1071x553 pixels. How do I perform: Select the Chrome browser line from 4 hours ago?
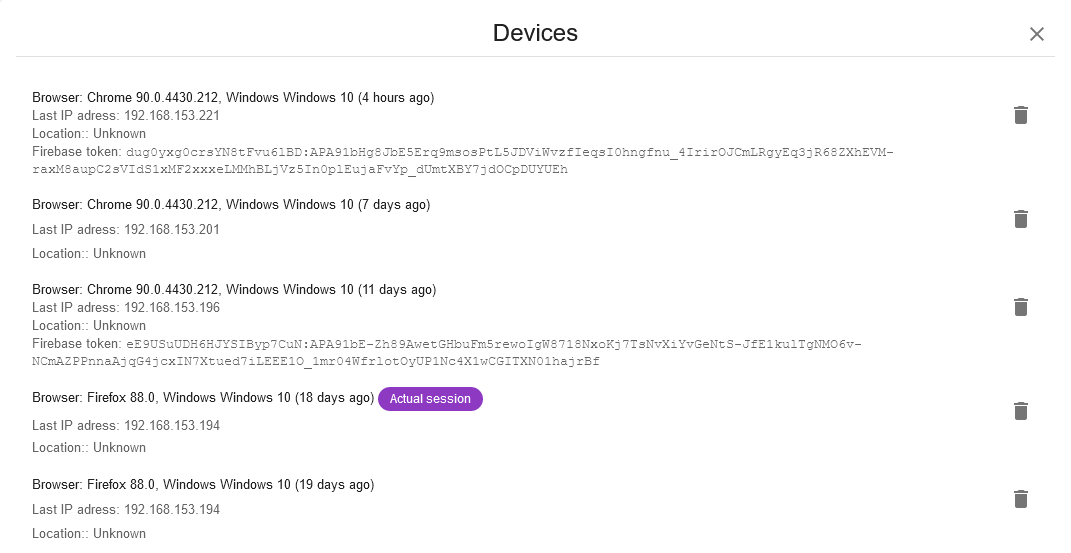pyautogui.click(x=233, y=98)
